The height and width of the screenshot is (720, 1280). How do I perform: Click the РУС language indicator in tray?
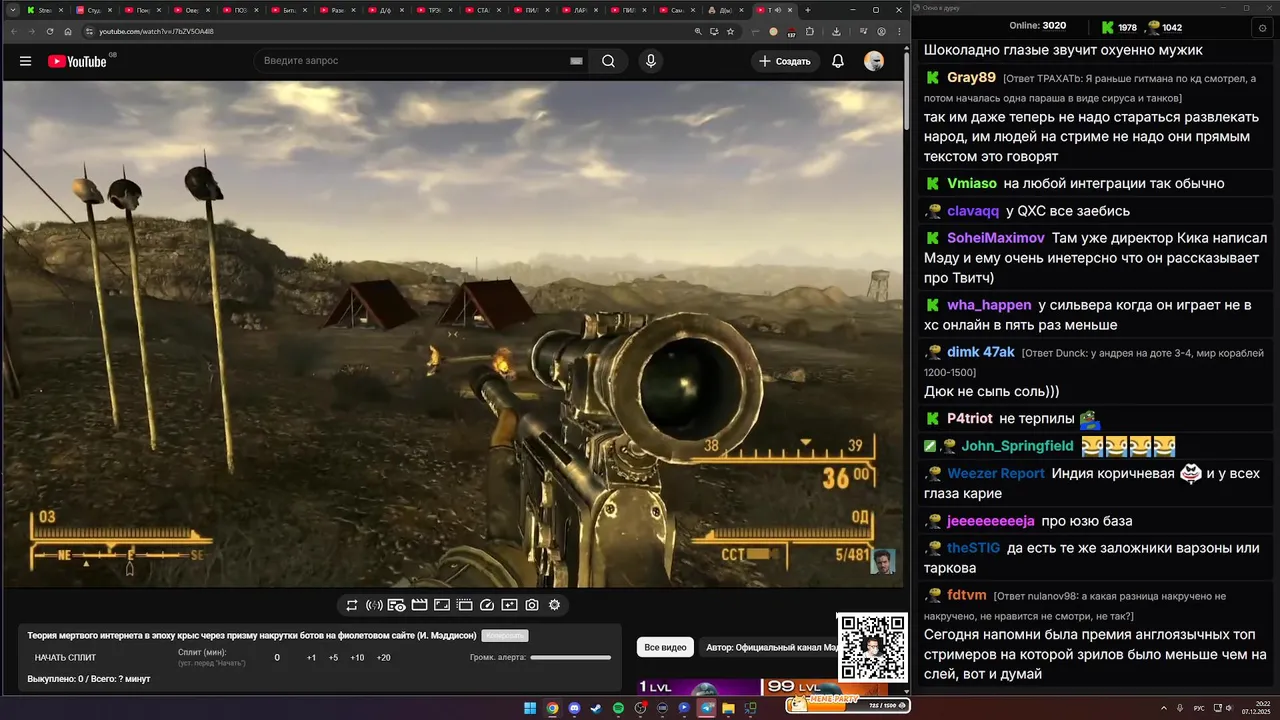click(1199, 708)
